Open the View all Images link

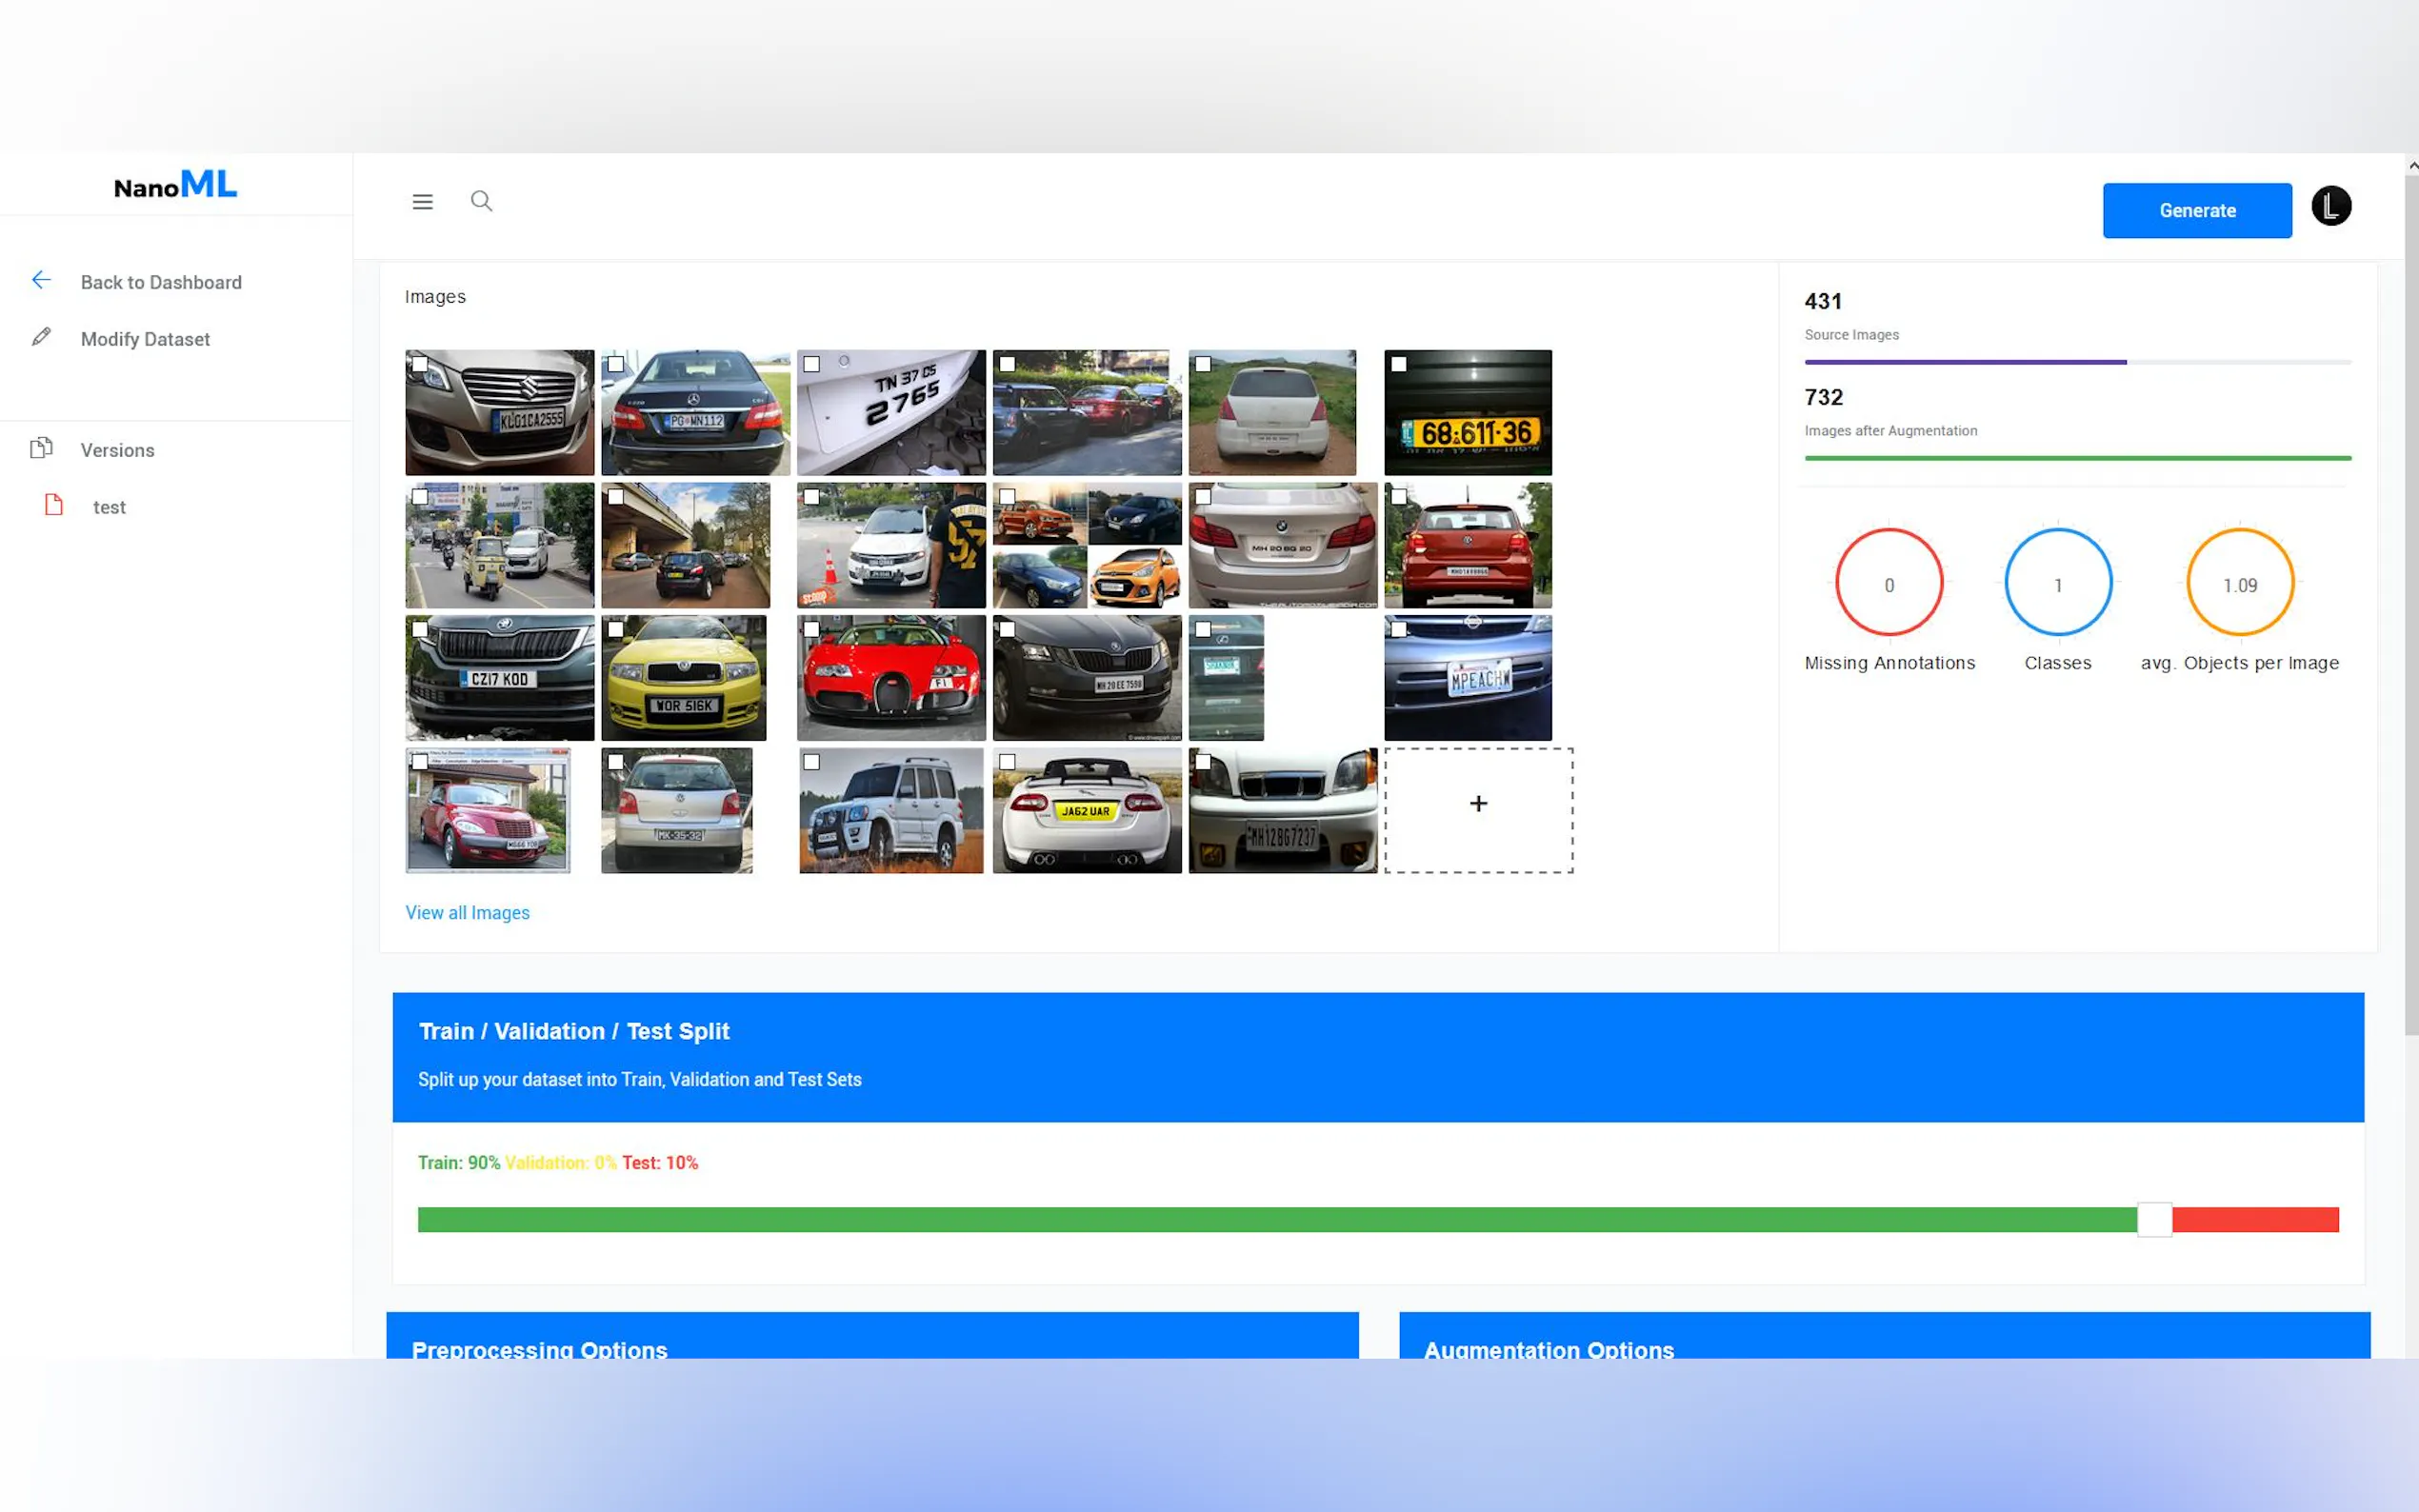[467, 912]
